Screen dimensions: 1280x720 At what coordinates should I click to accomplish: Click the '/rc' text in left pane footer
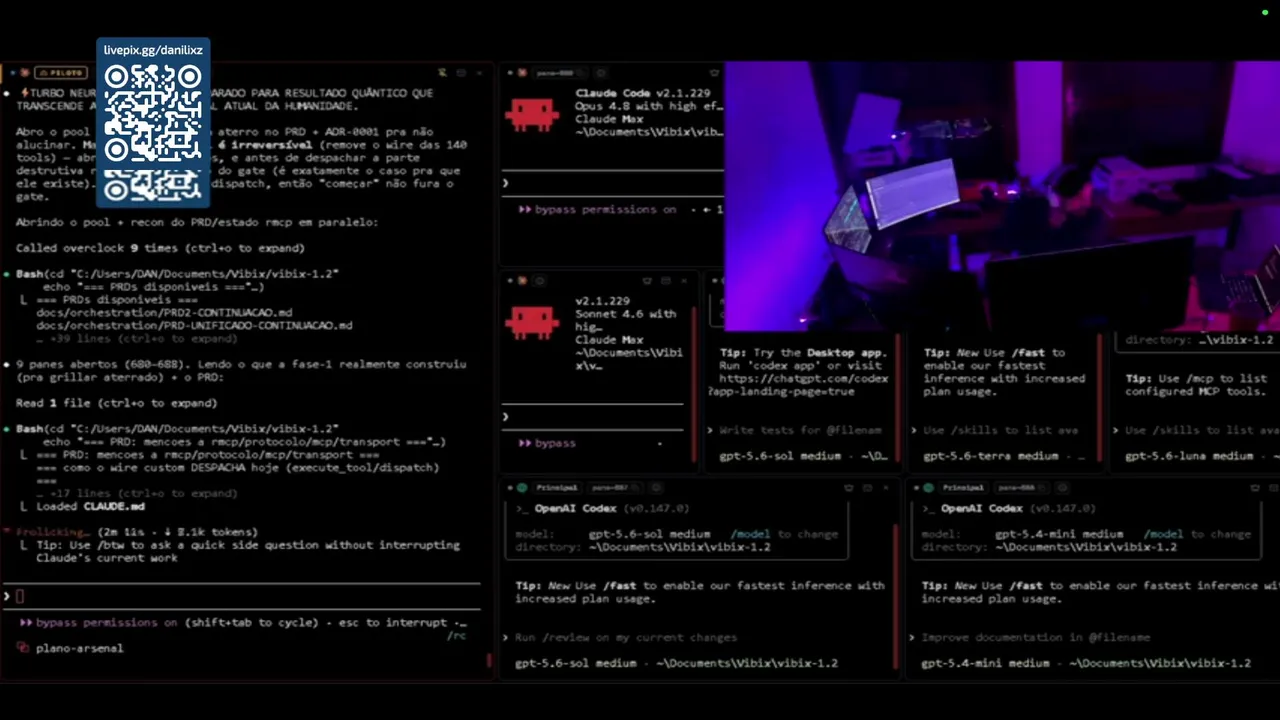pyautogui.click(x=456, y=635)
